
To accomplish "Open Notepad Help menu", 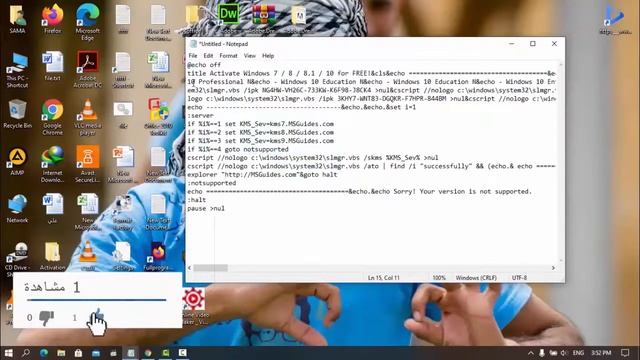I will [268, 56].
